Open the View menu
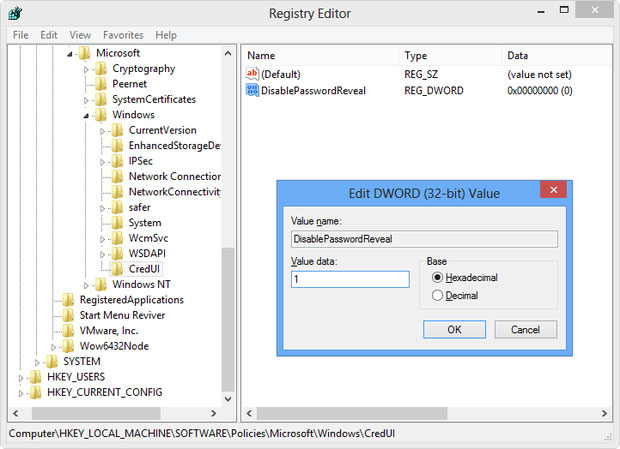This screenshot has height=449, width=620. tap(80, 35)
